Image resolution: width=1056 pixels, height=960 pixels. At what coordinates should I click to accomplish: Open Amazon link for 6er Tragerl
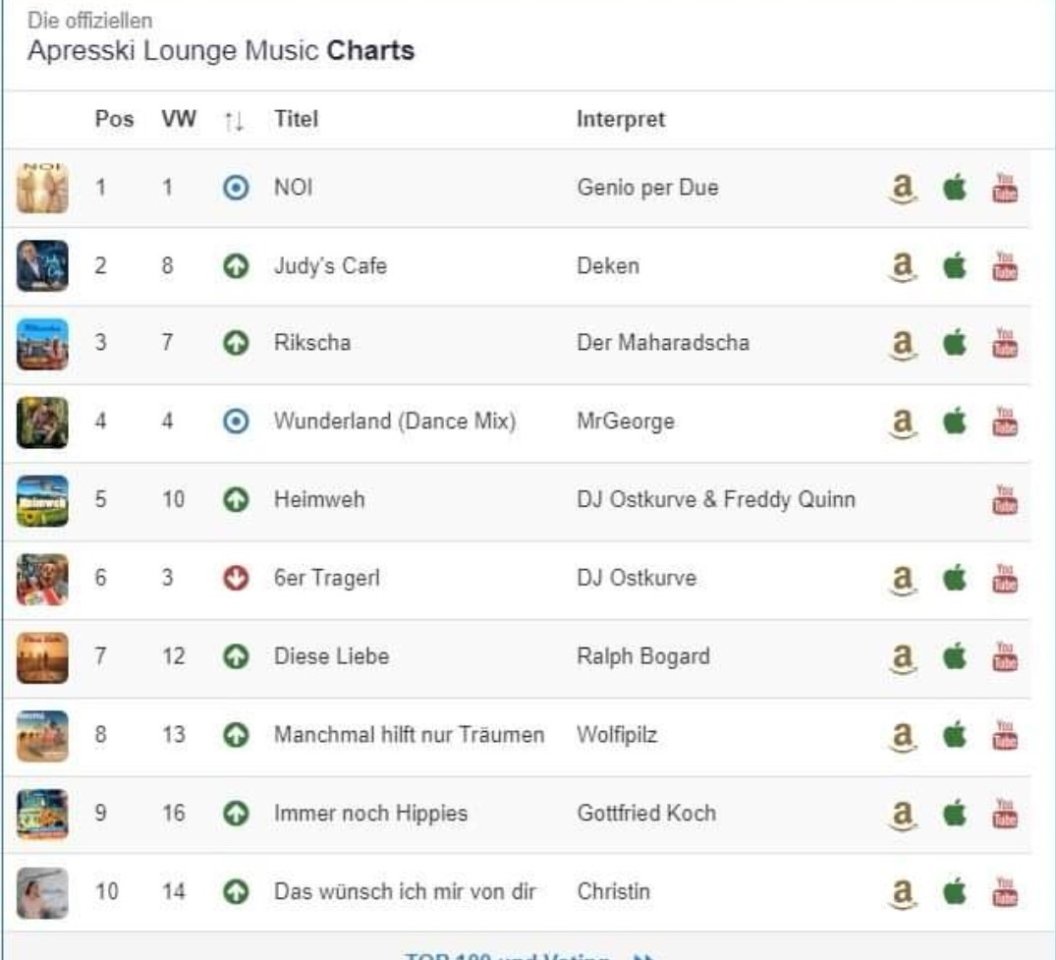pyautogui.click(x=903, y=578)
